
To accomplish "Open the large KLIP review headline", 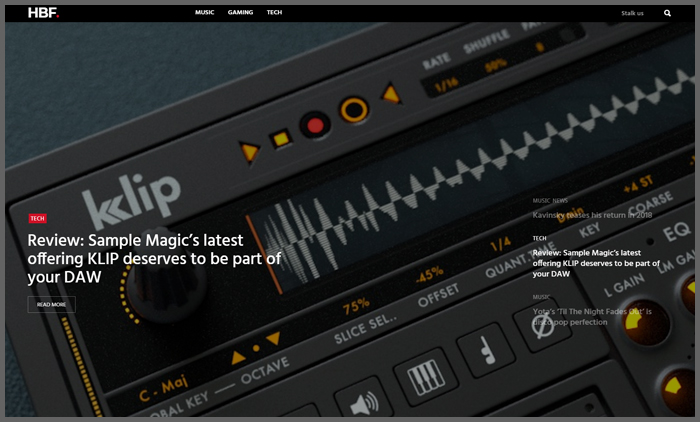I will point(154,259).
